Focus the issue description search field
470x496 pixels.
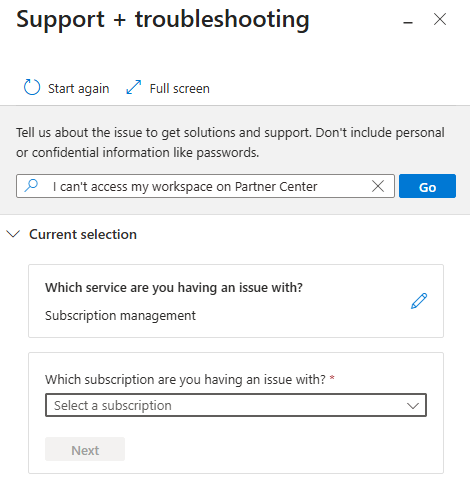pos(205,186)
